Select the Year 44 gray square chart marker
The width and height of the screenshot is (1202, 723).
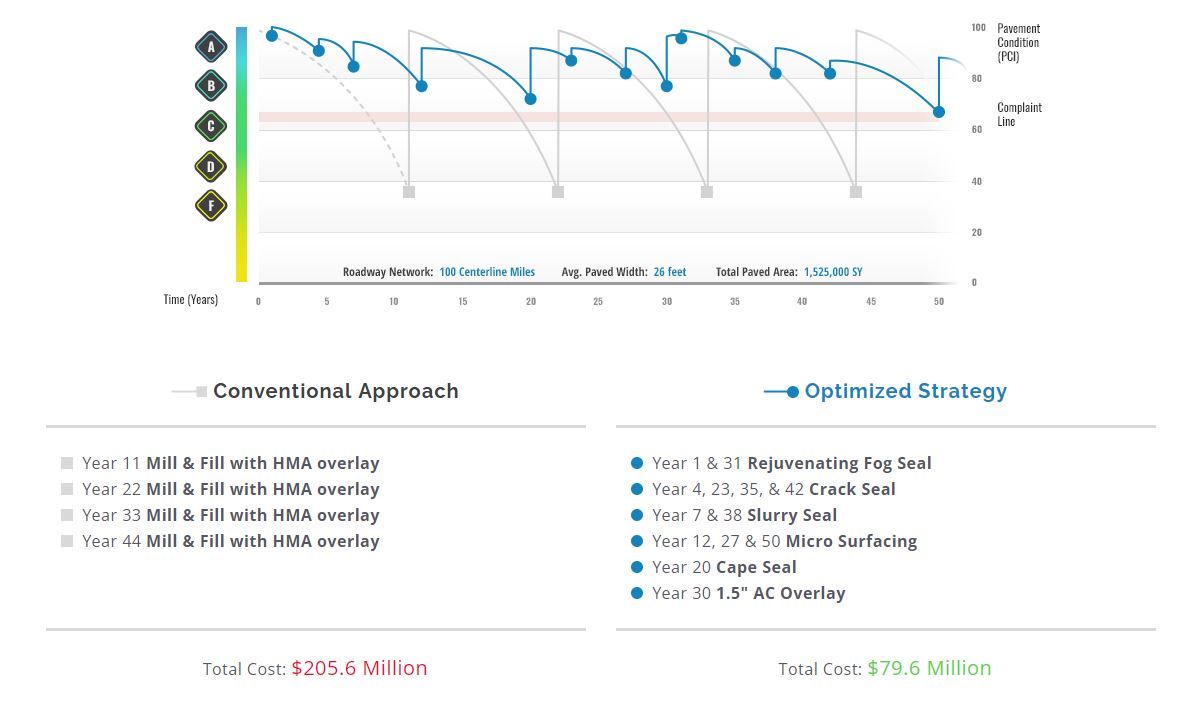(856, 192)
